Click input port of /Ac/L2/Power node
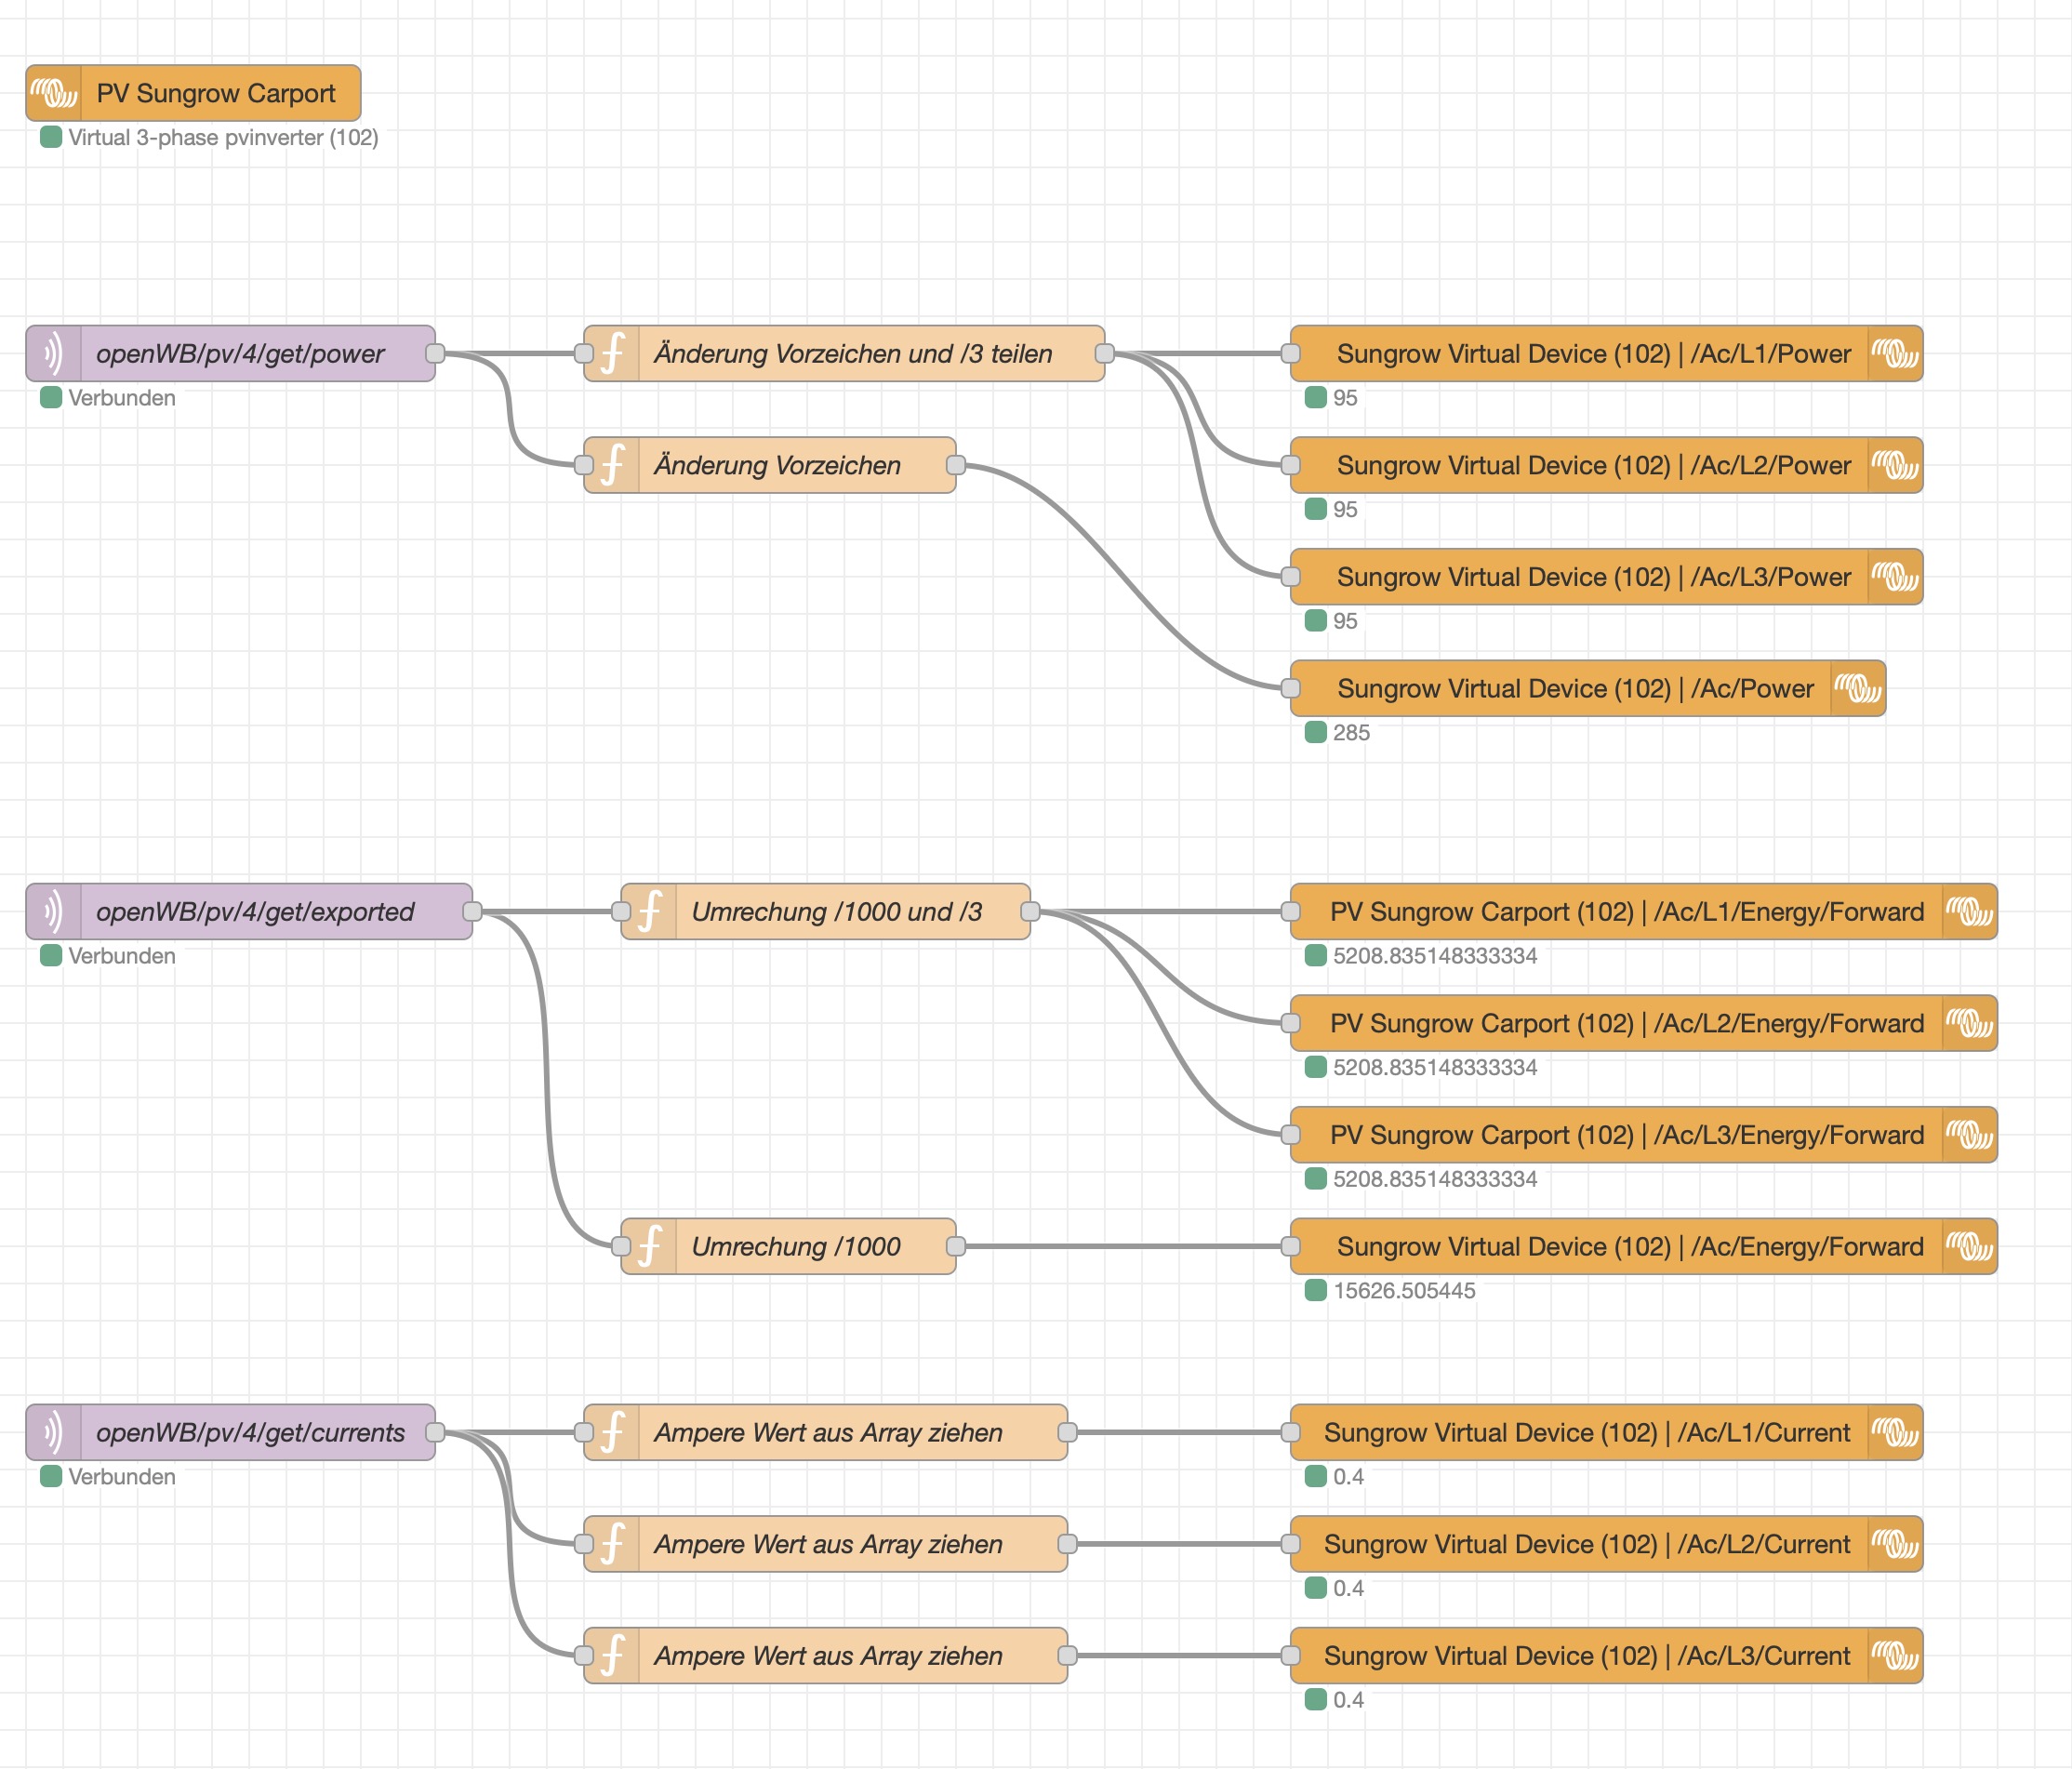 click(x=1291, y=465)
